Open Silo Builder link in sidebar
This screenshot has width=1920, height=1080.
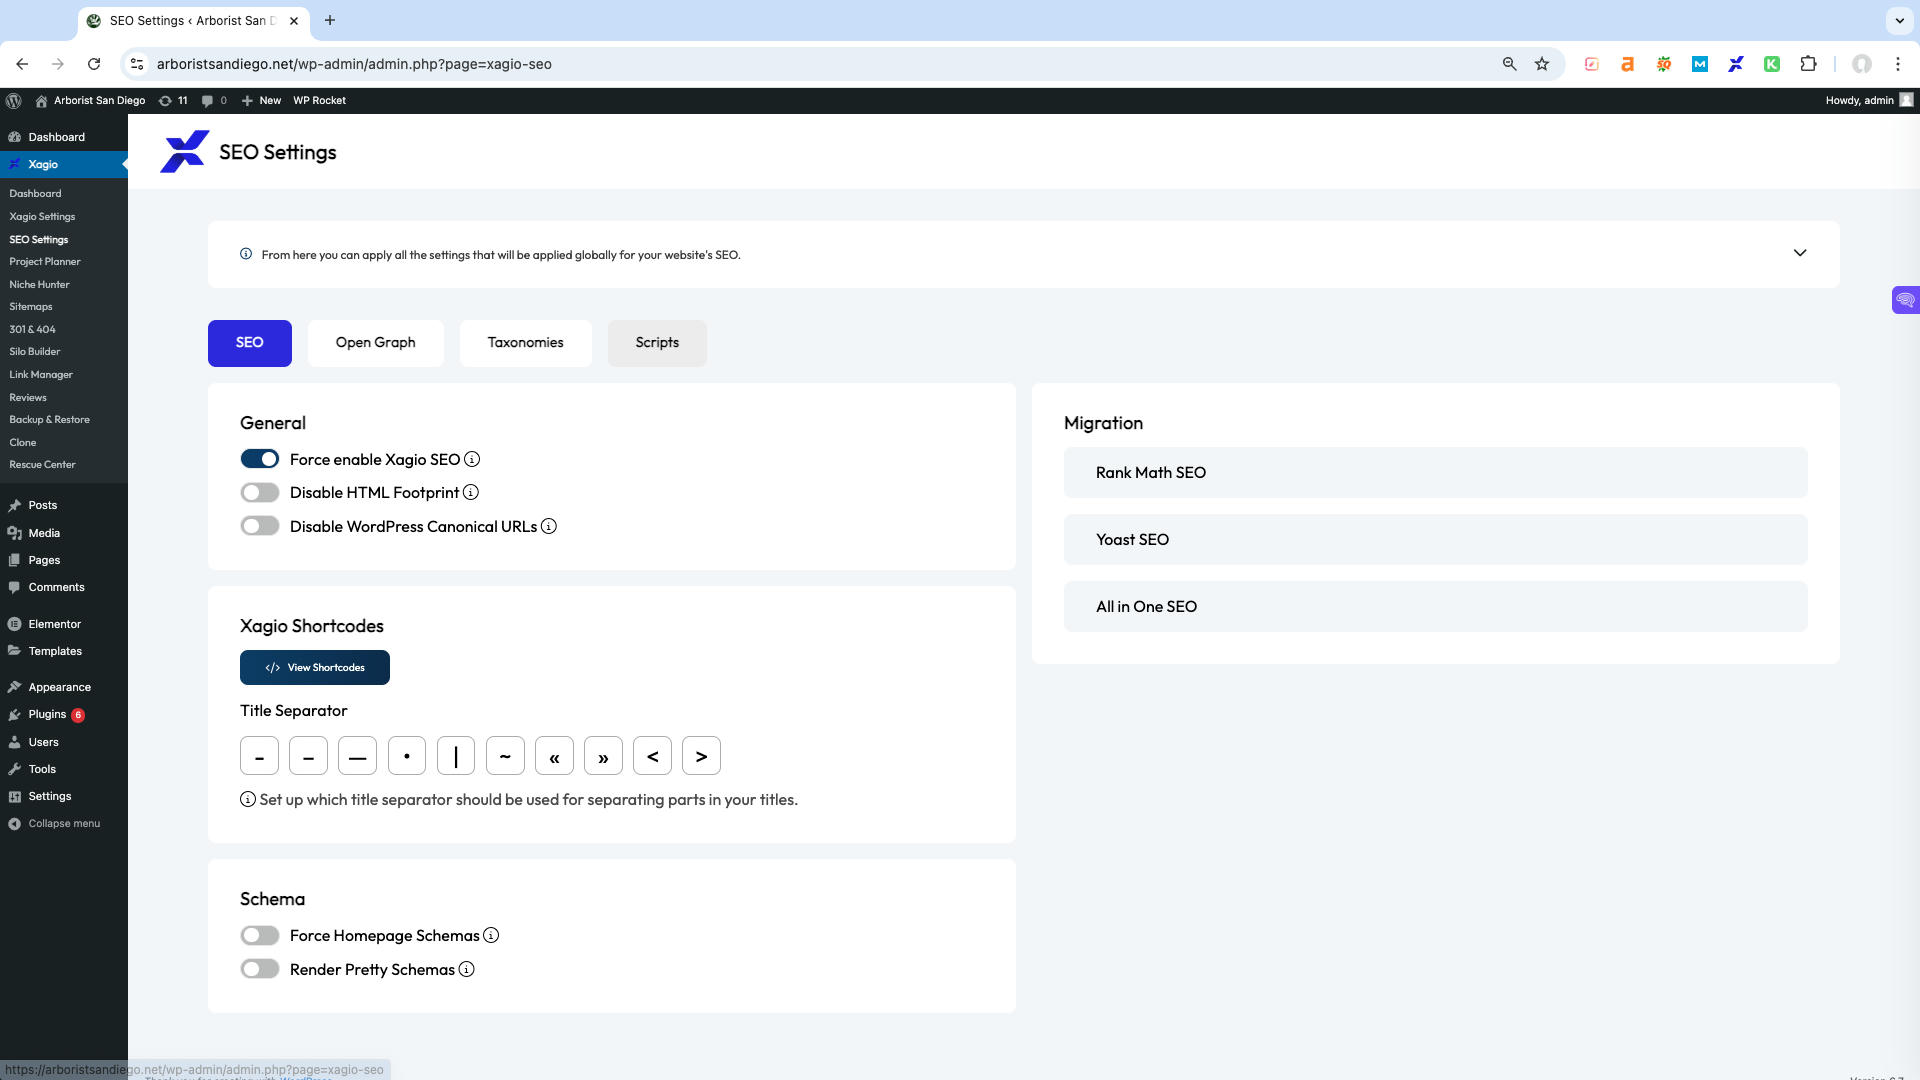tap(35, 351)
